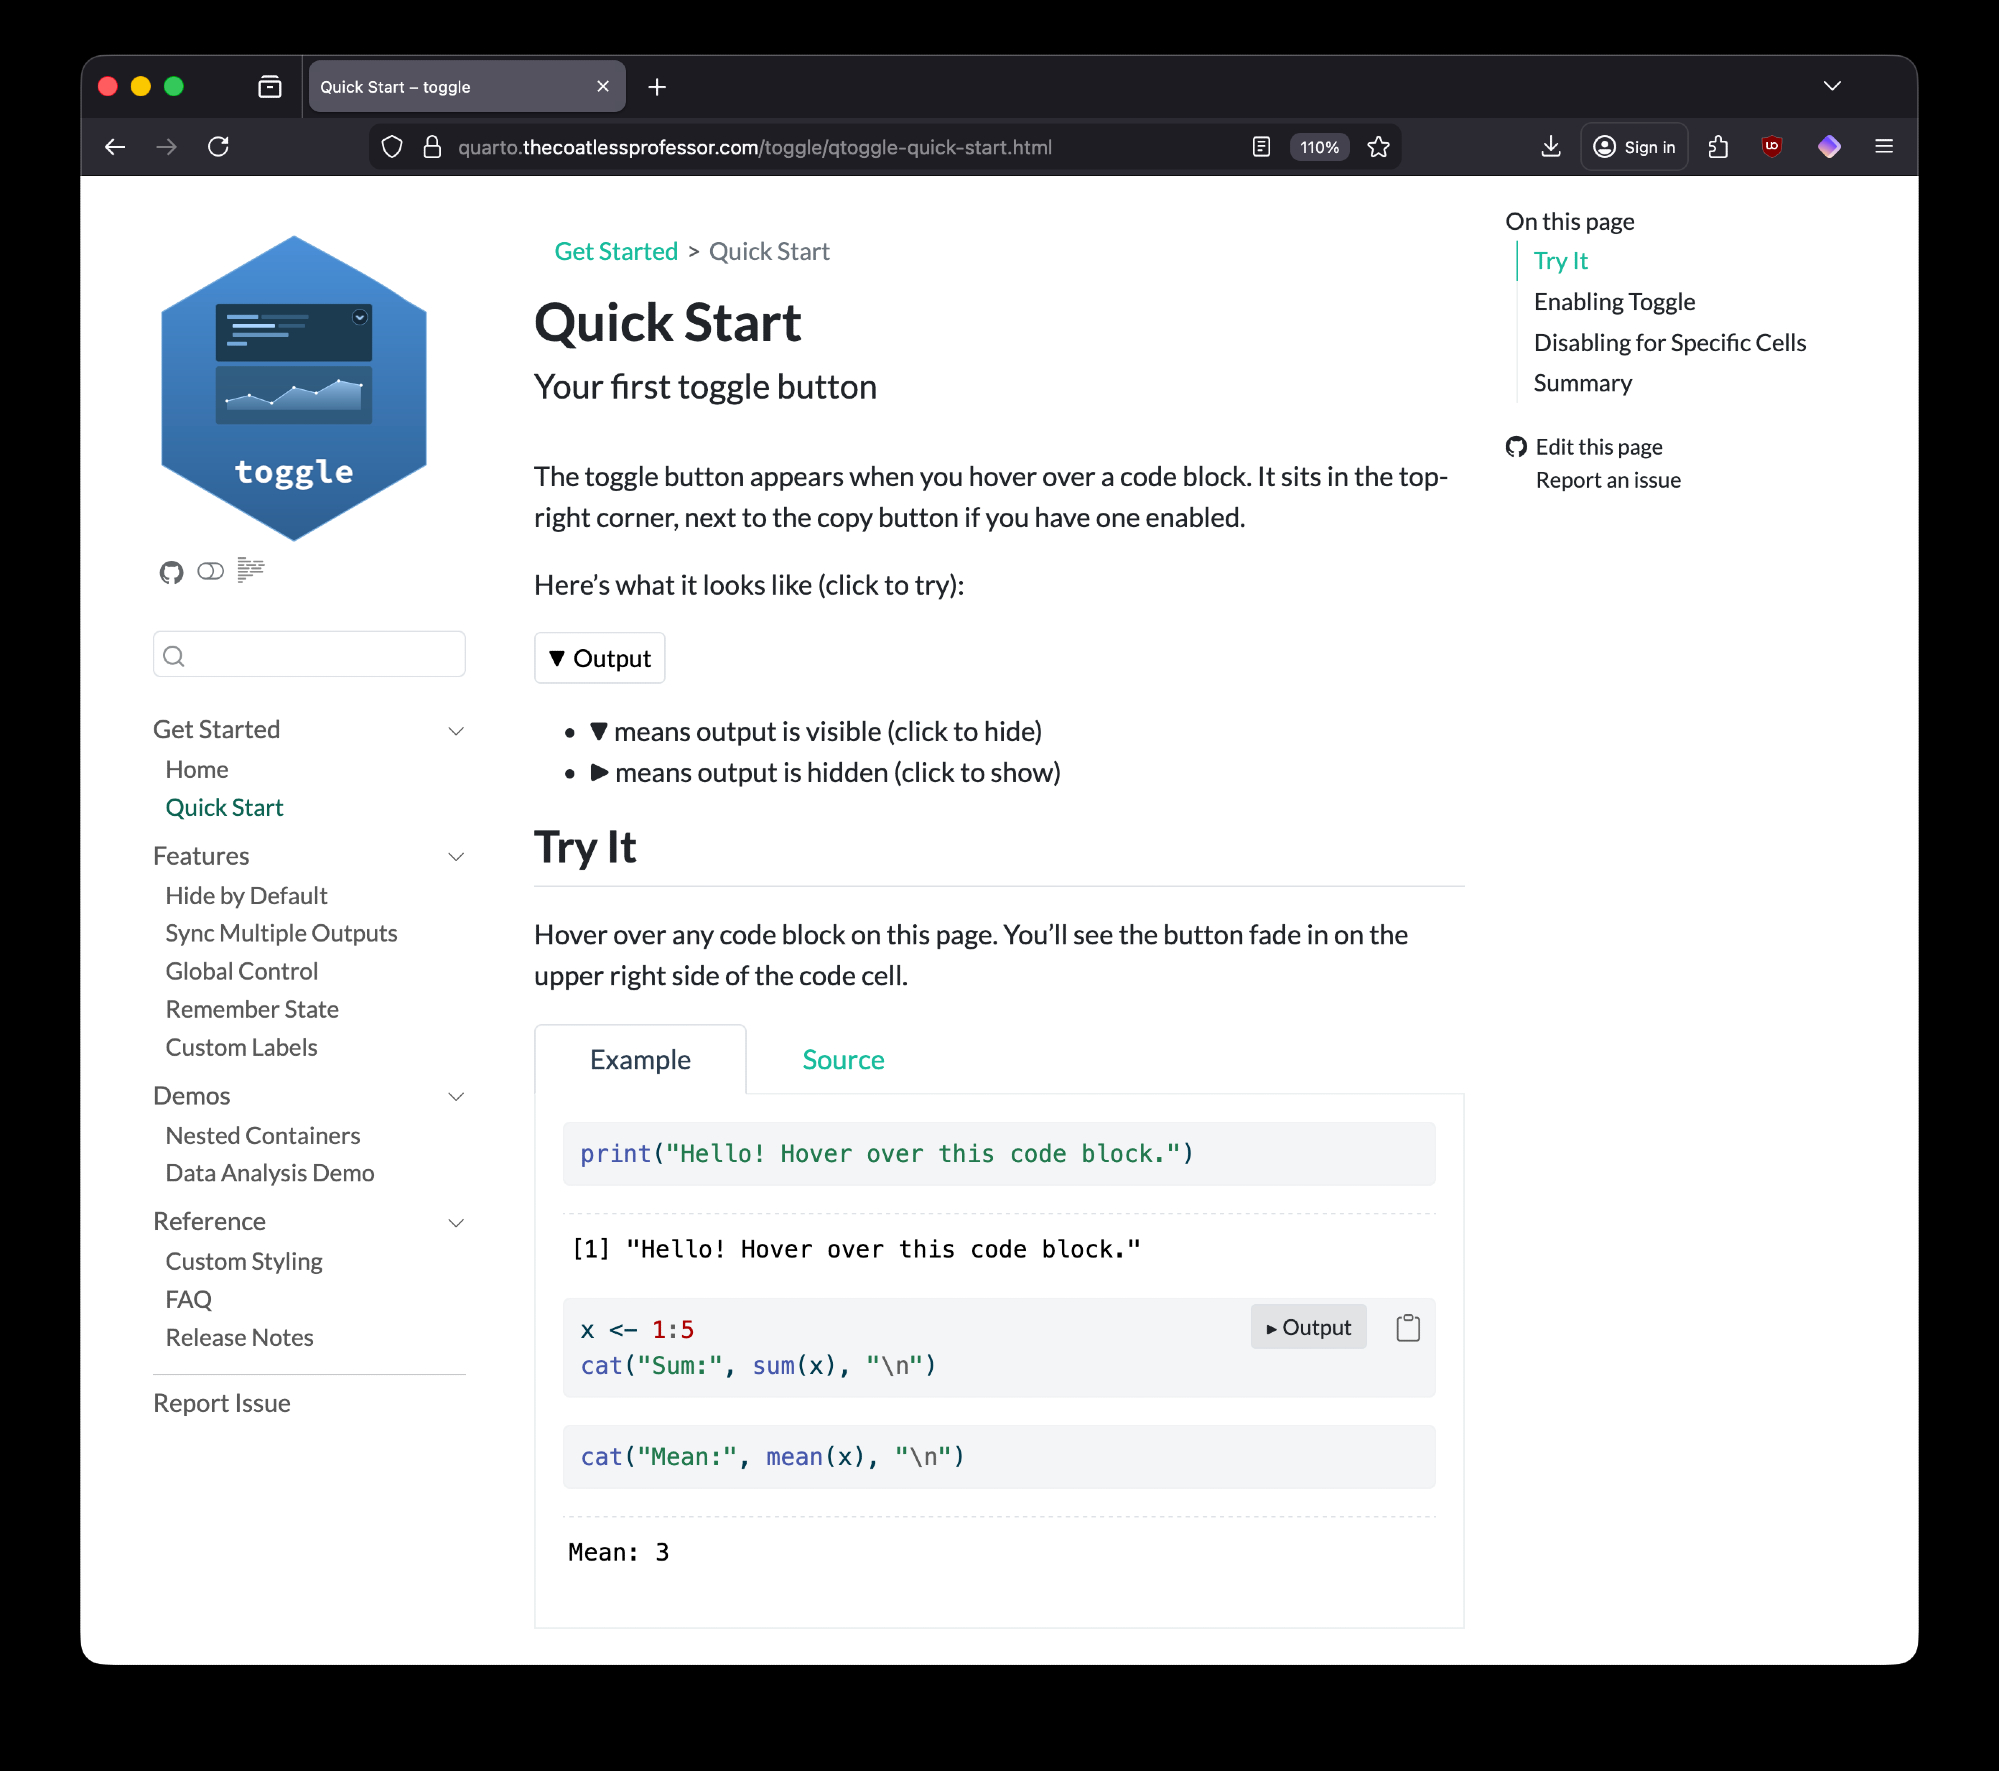Collapse the Get Started sidebar section
Viewport: 1999px width, 1771px height.
[x=456, y=730]
